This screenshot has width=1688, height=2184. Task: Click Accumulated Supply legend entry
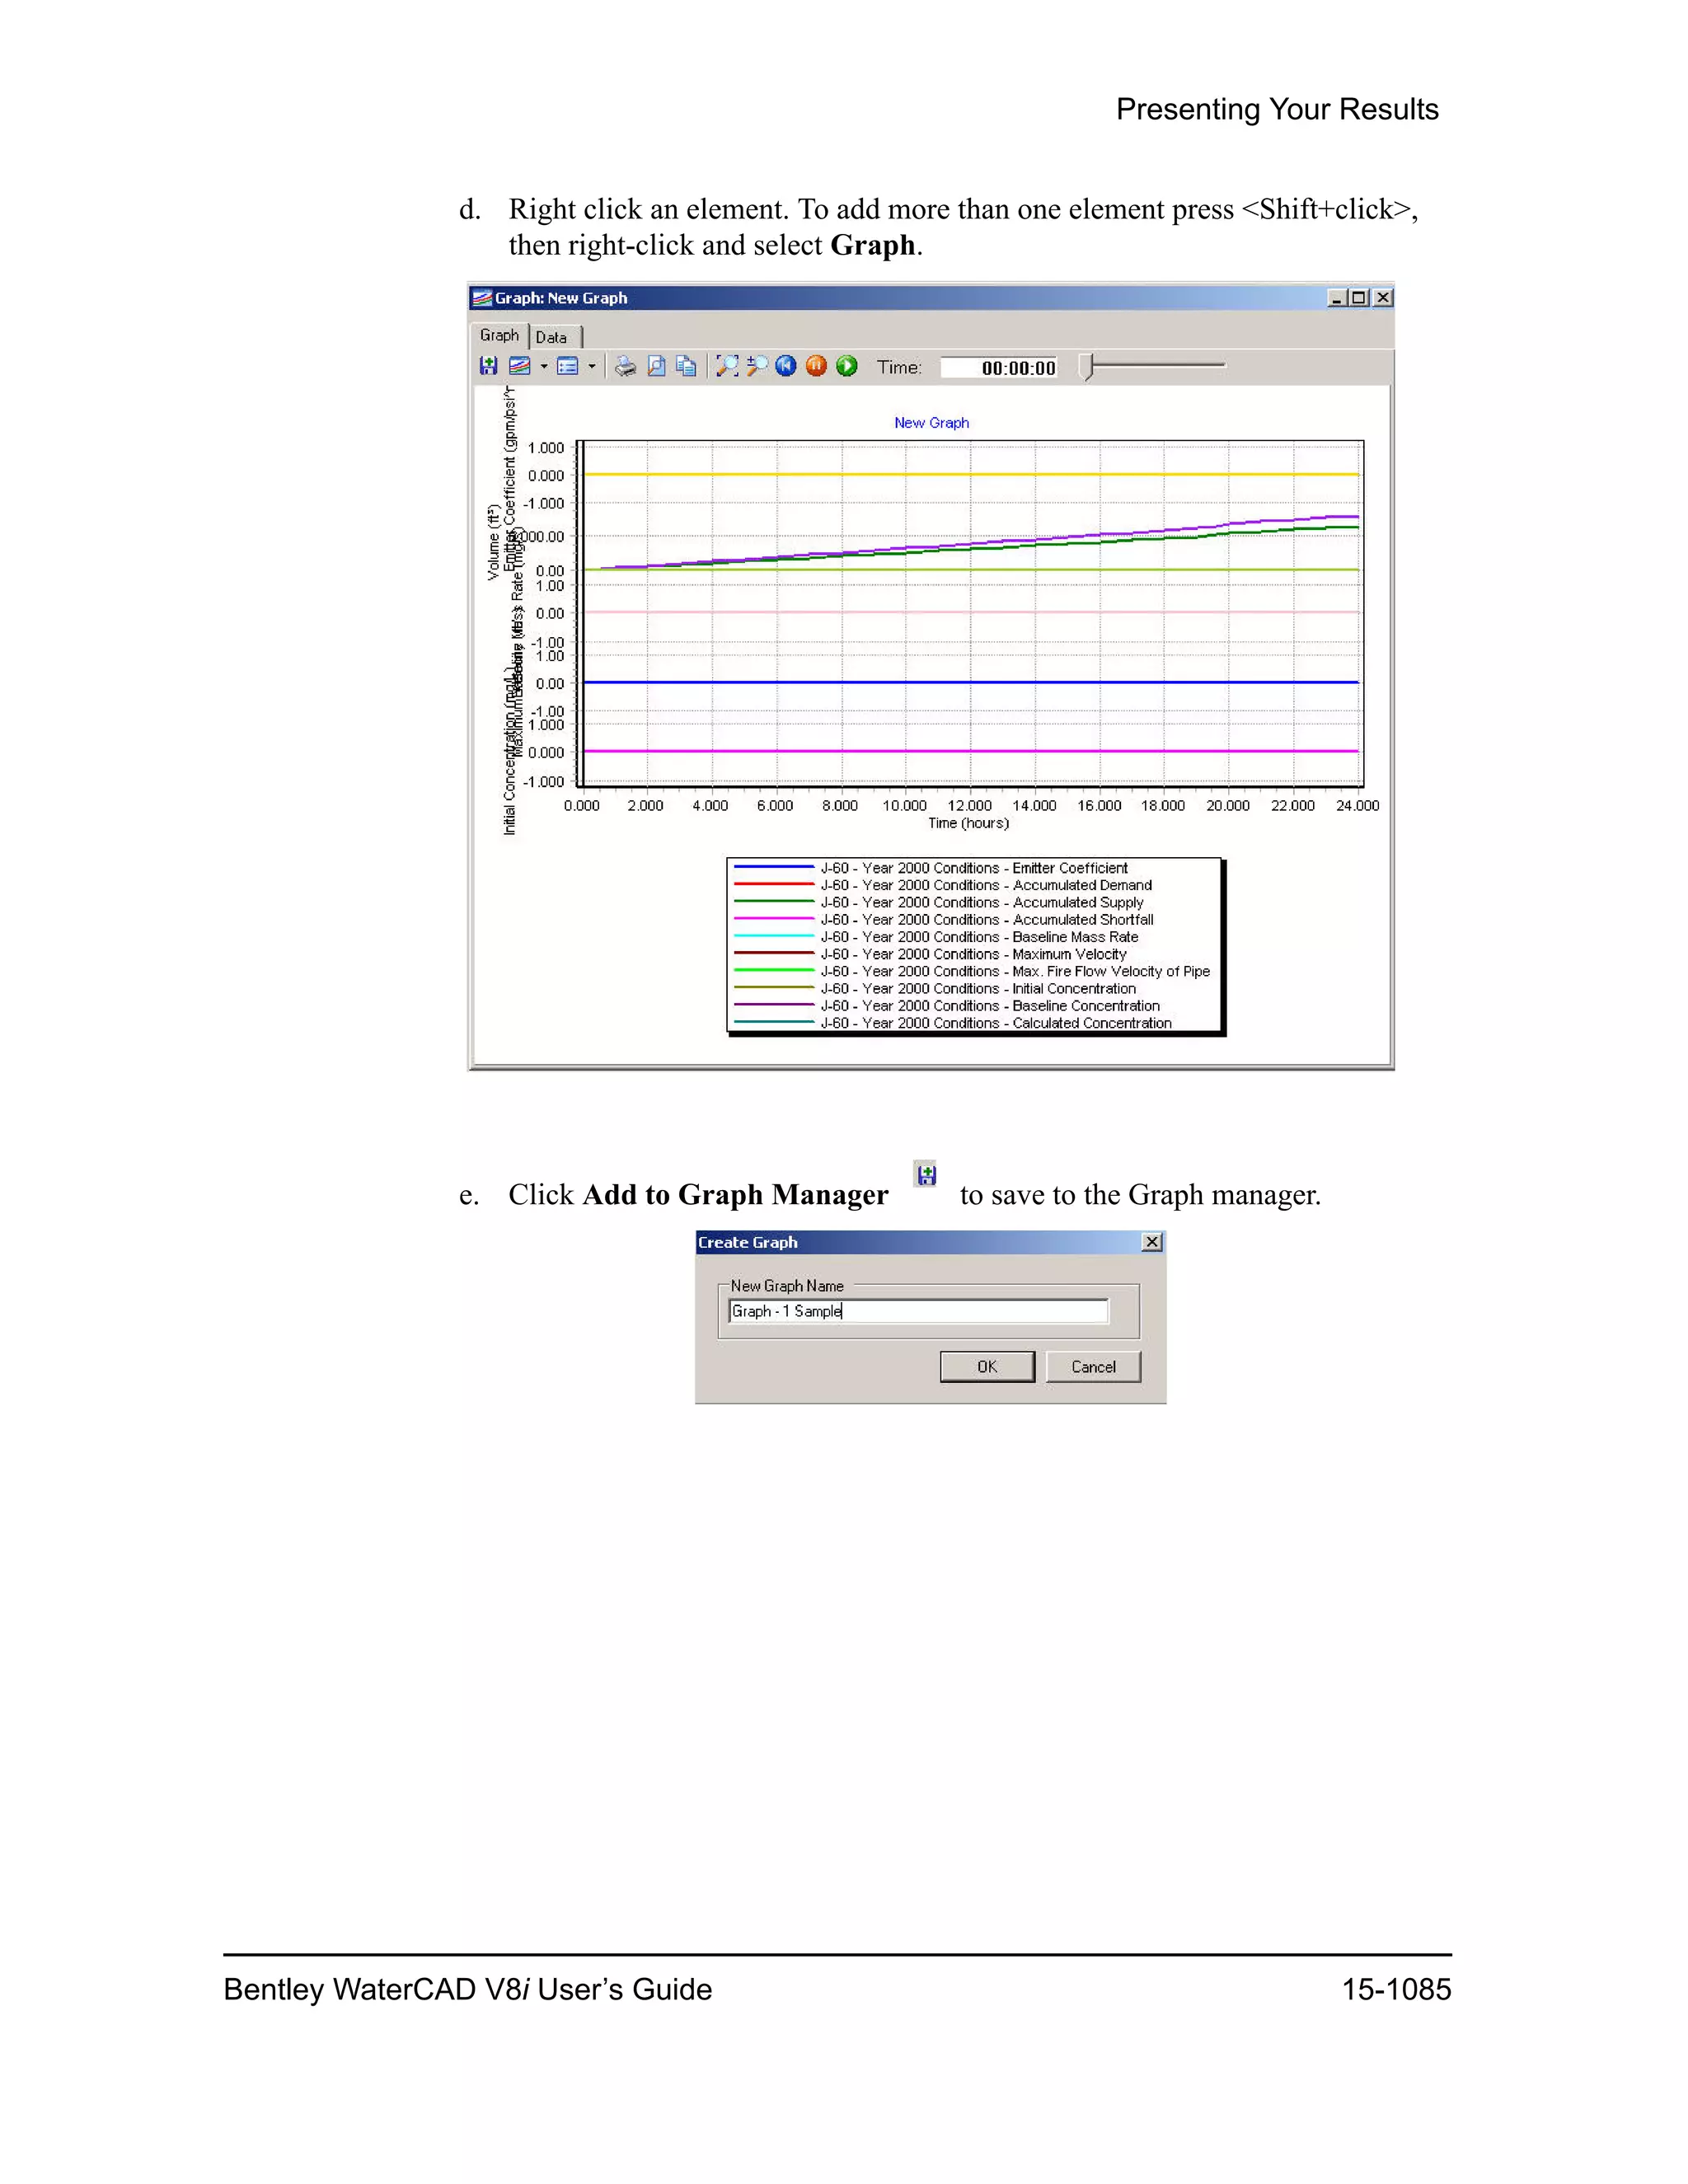938,902
